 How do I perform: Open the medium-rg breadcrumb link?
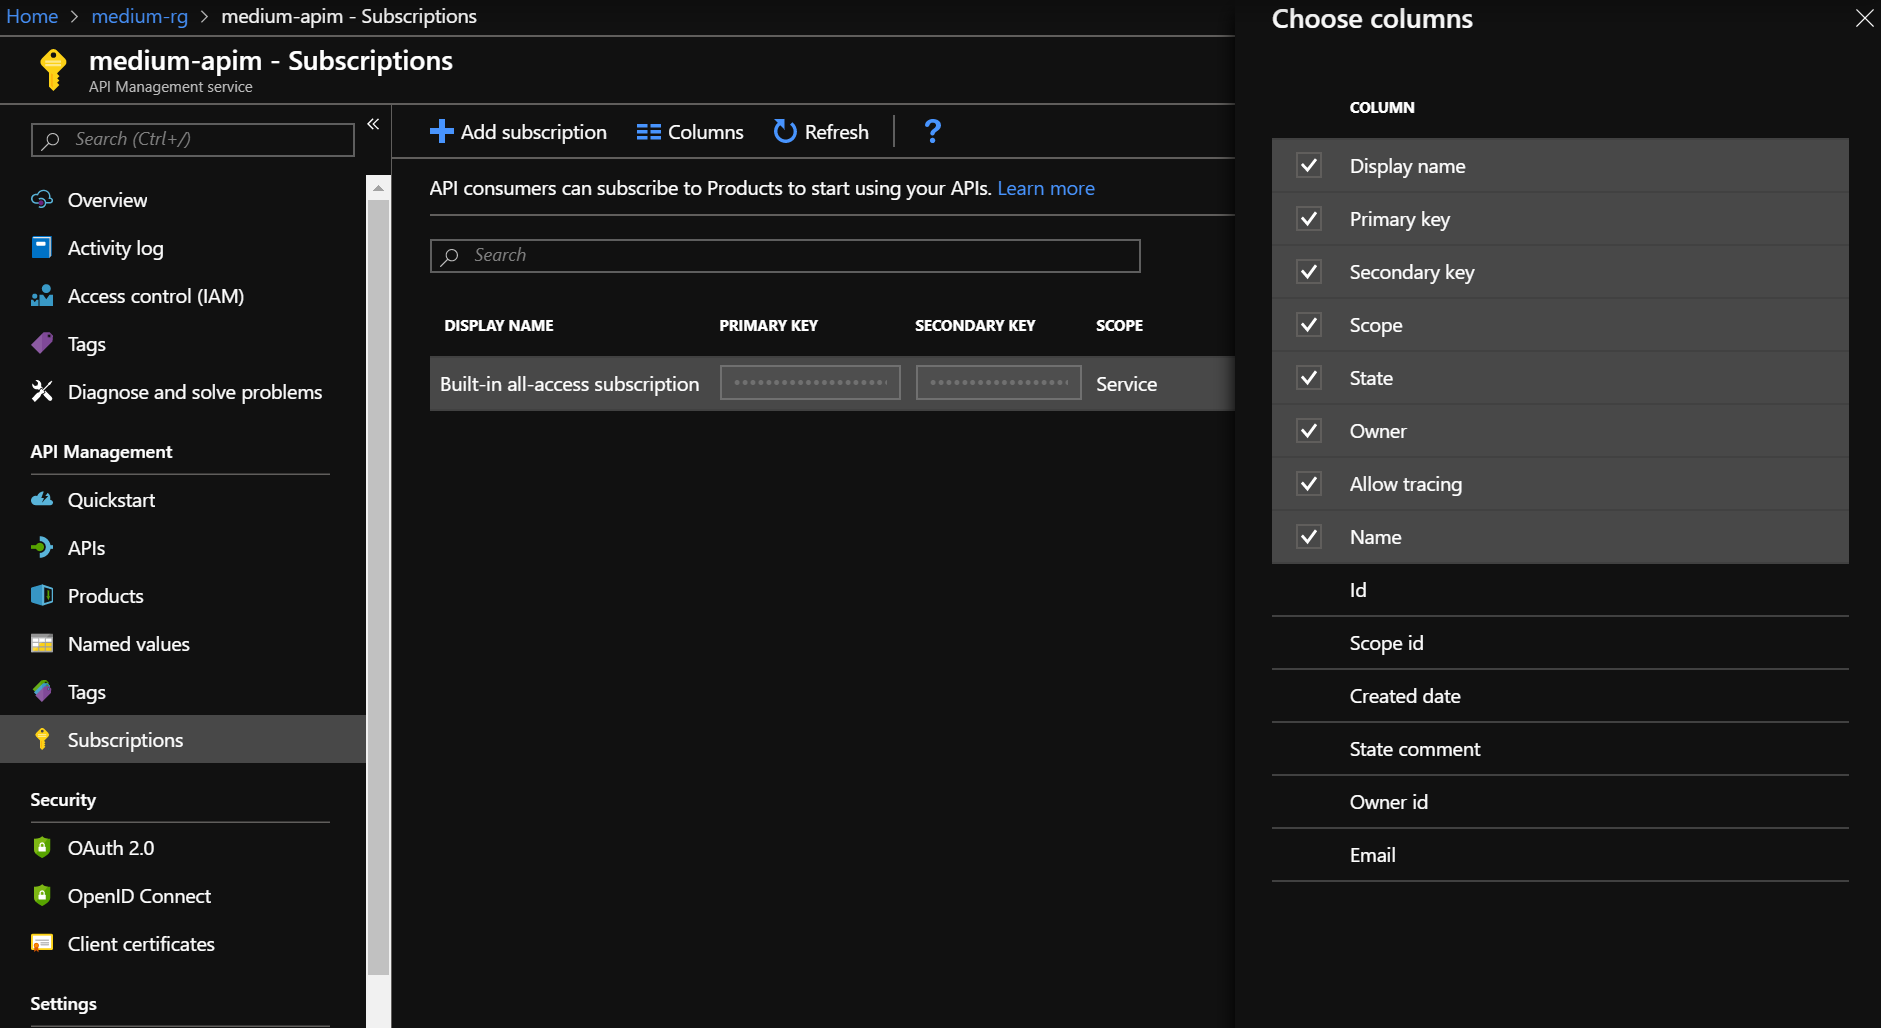click(139, 16)
